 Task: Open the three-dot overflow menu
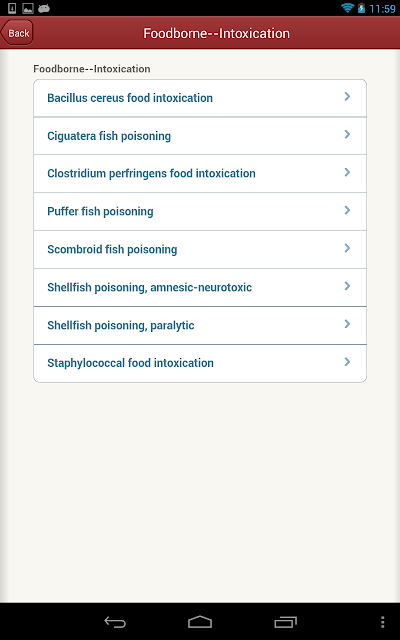[x=382, y=622]
